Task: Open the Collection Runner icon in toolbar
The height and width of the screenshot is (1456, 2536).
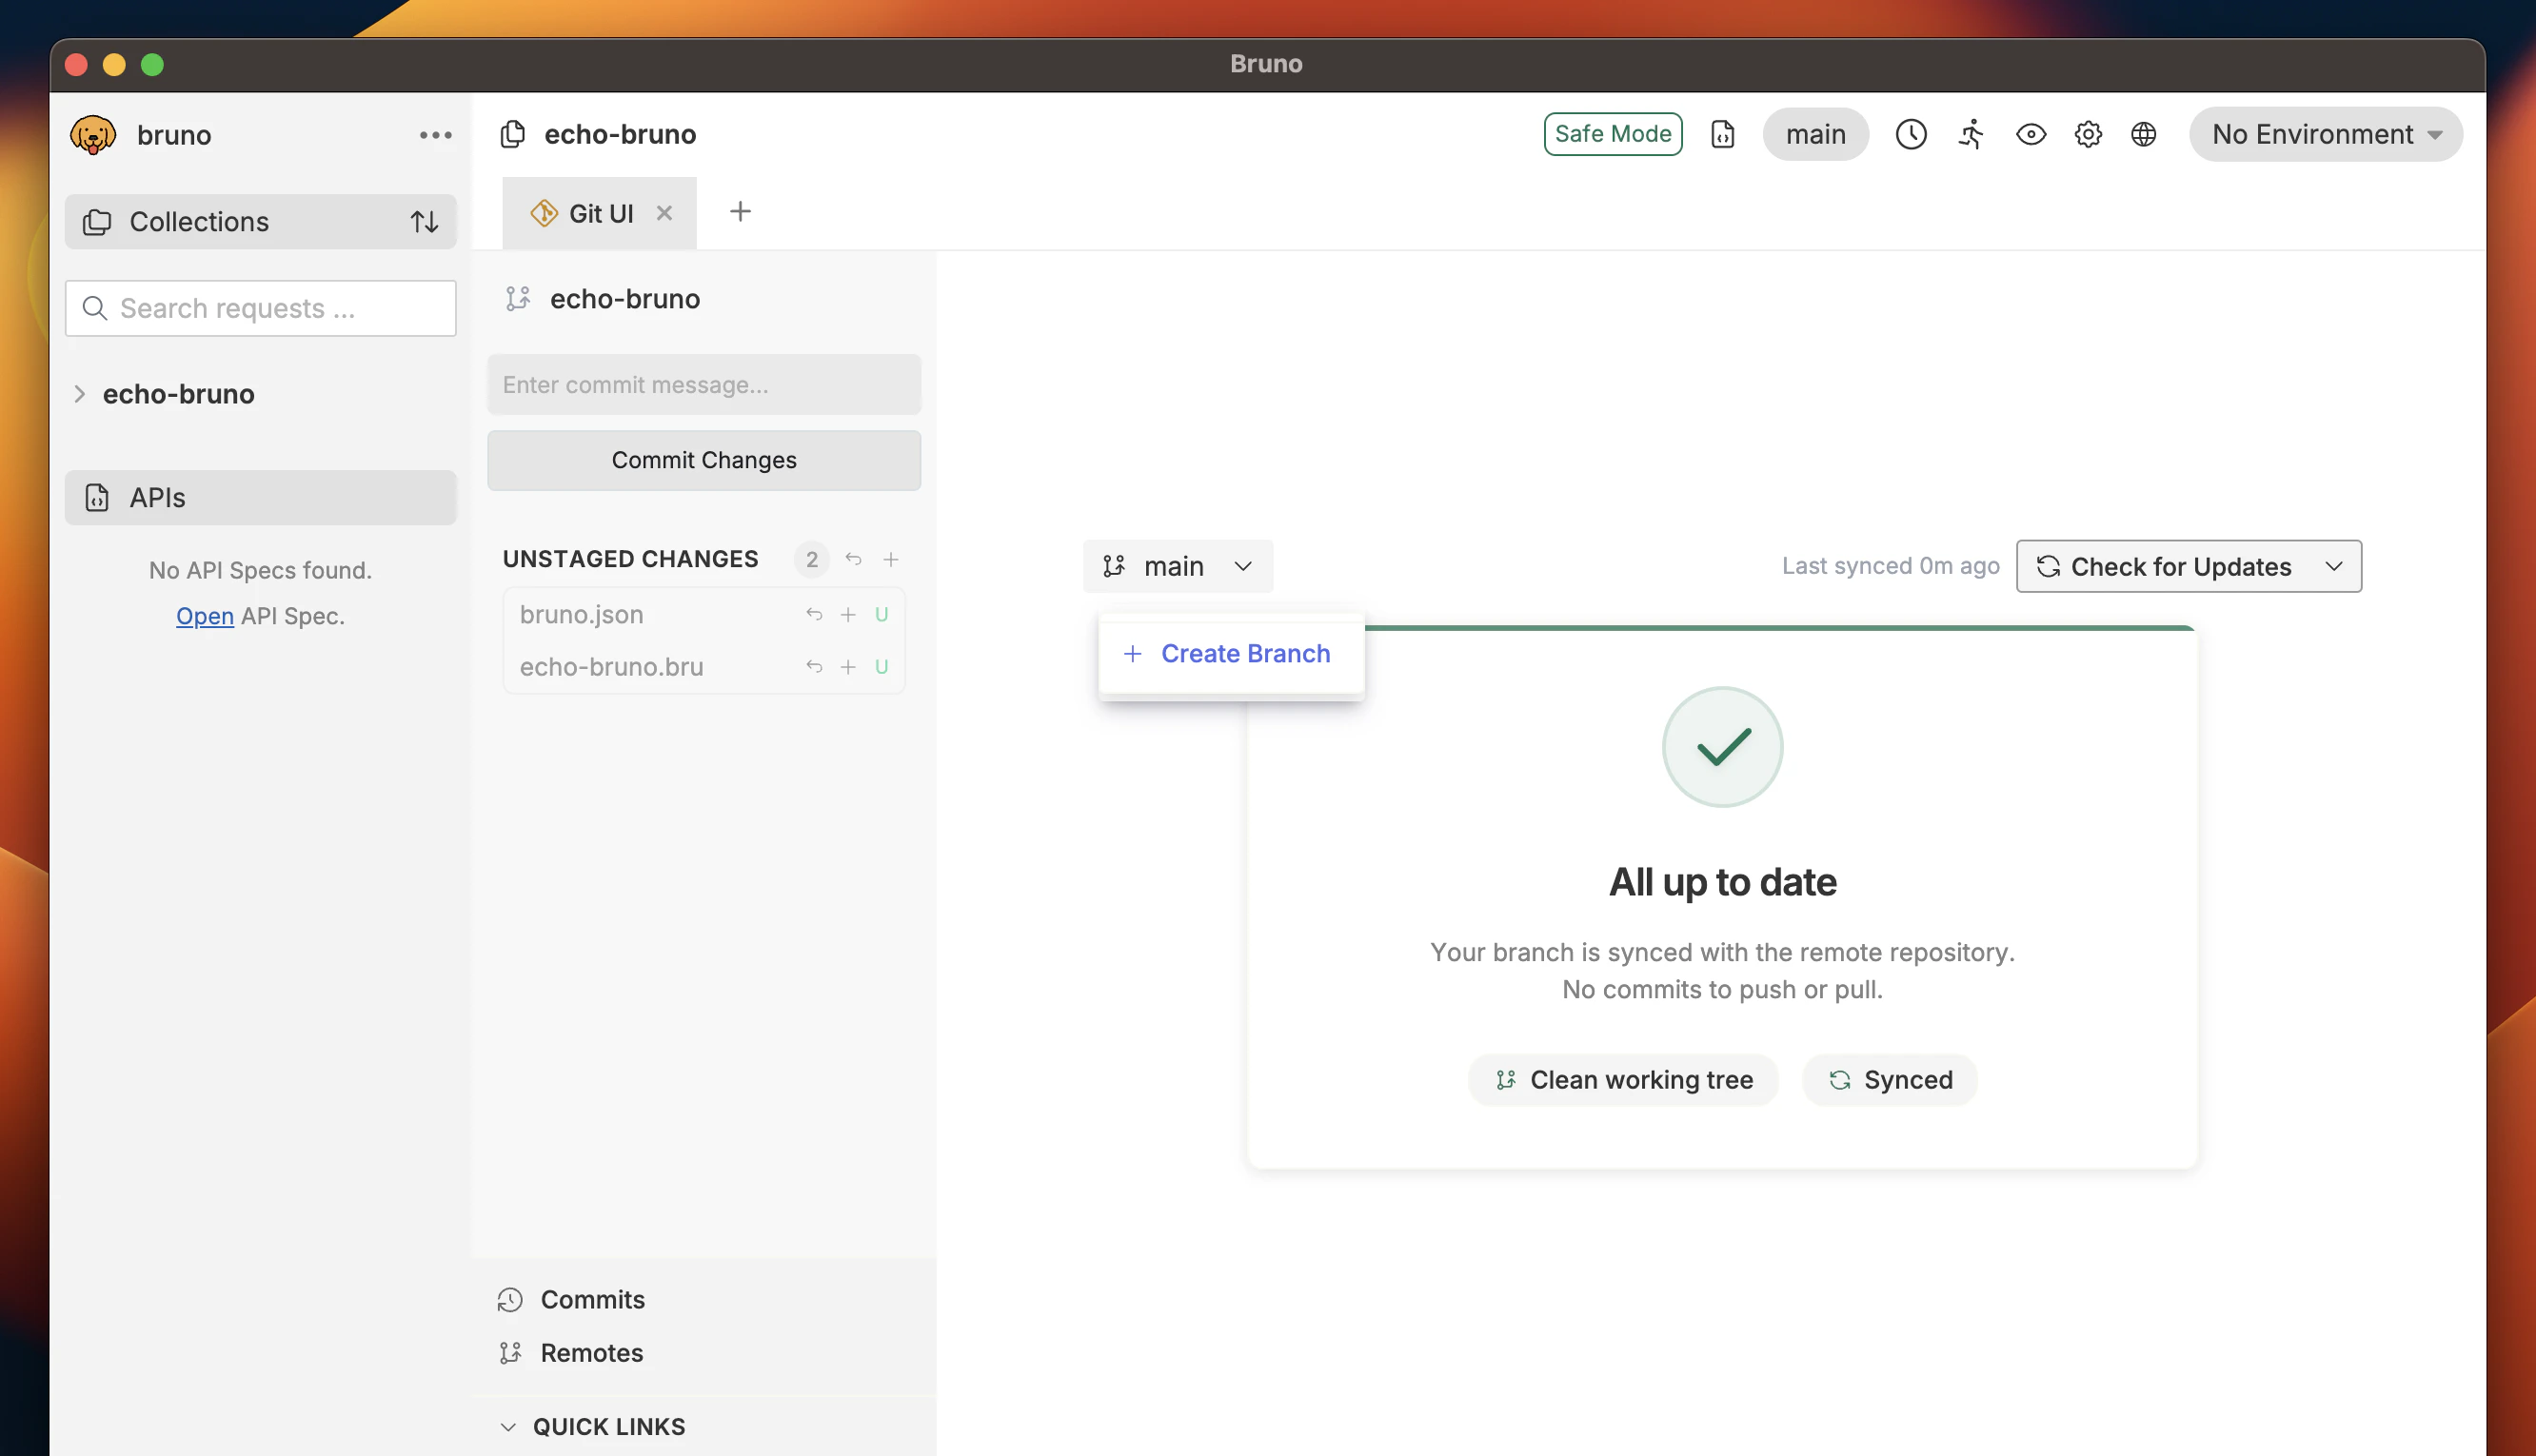Action: point(1970,134)
